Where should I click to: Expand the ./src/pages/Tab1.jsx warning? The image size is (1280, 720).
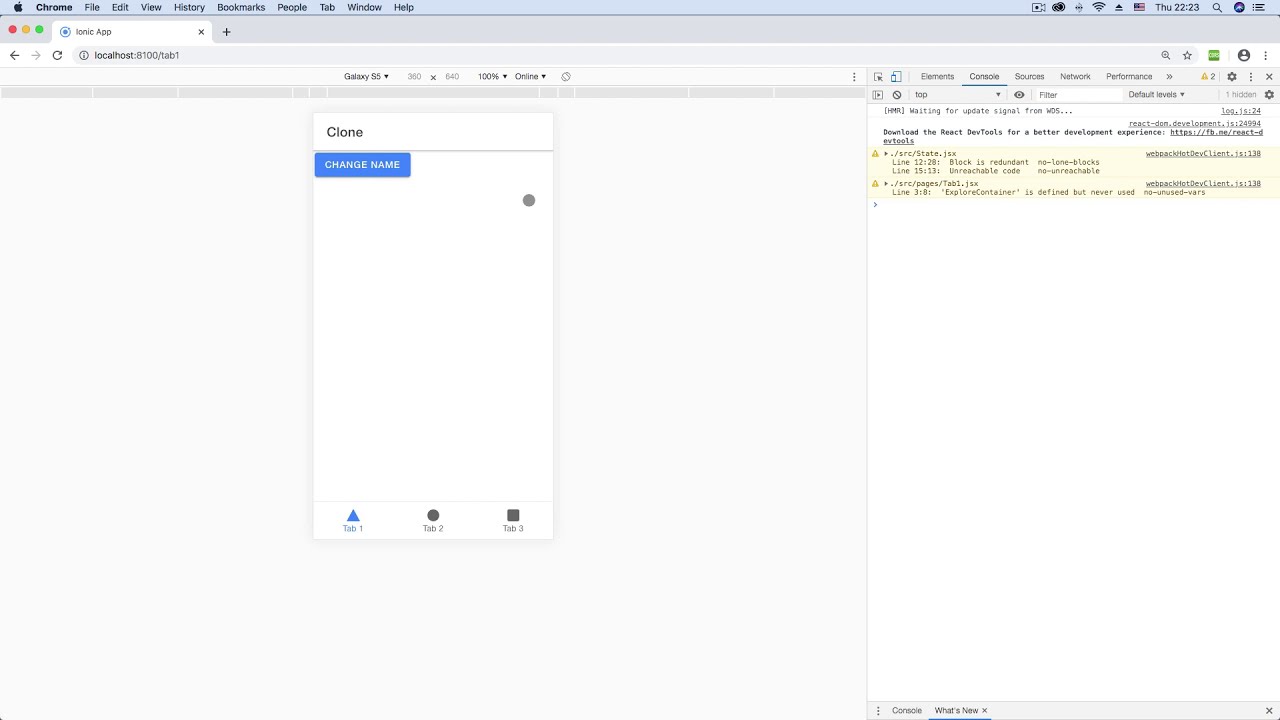(x=886, y=184)
